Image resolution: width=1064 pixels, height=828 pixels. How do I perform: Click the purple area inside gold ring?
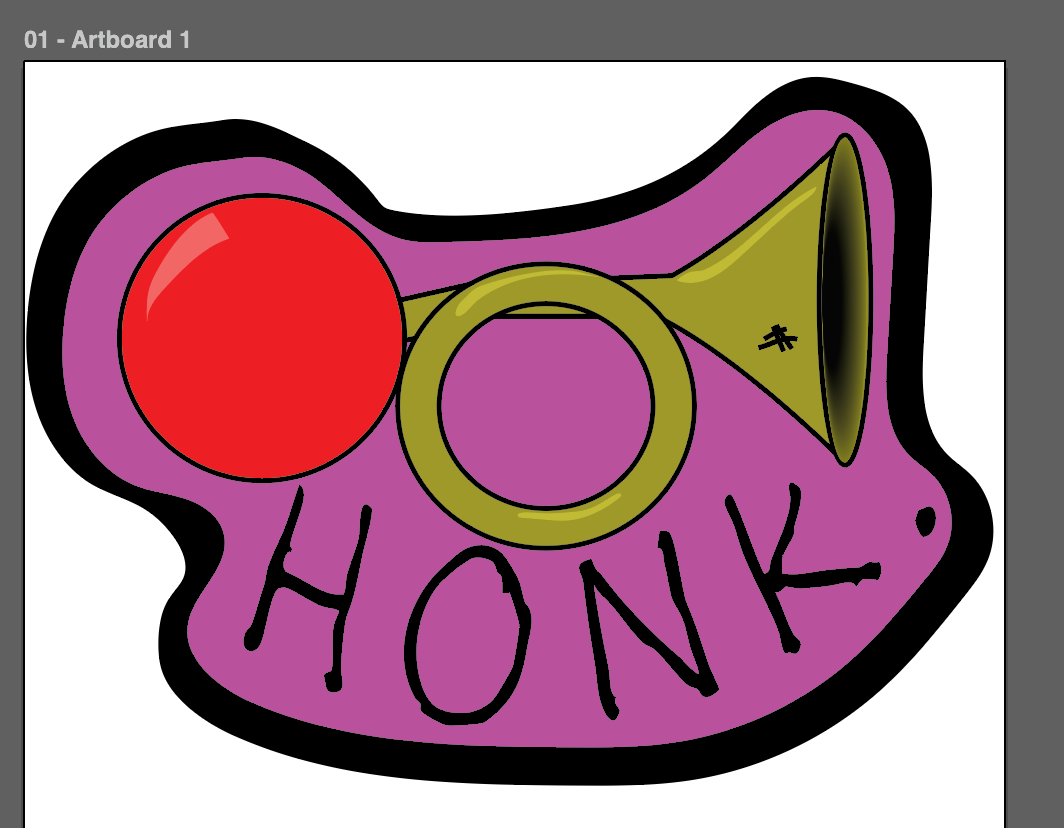coord(545,410)
